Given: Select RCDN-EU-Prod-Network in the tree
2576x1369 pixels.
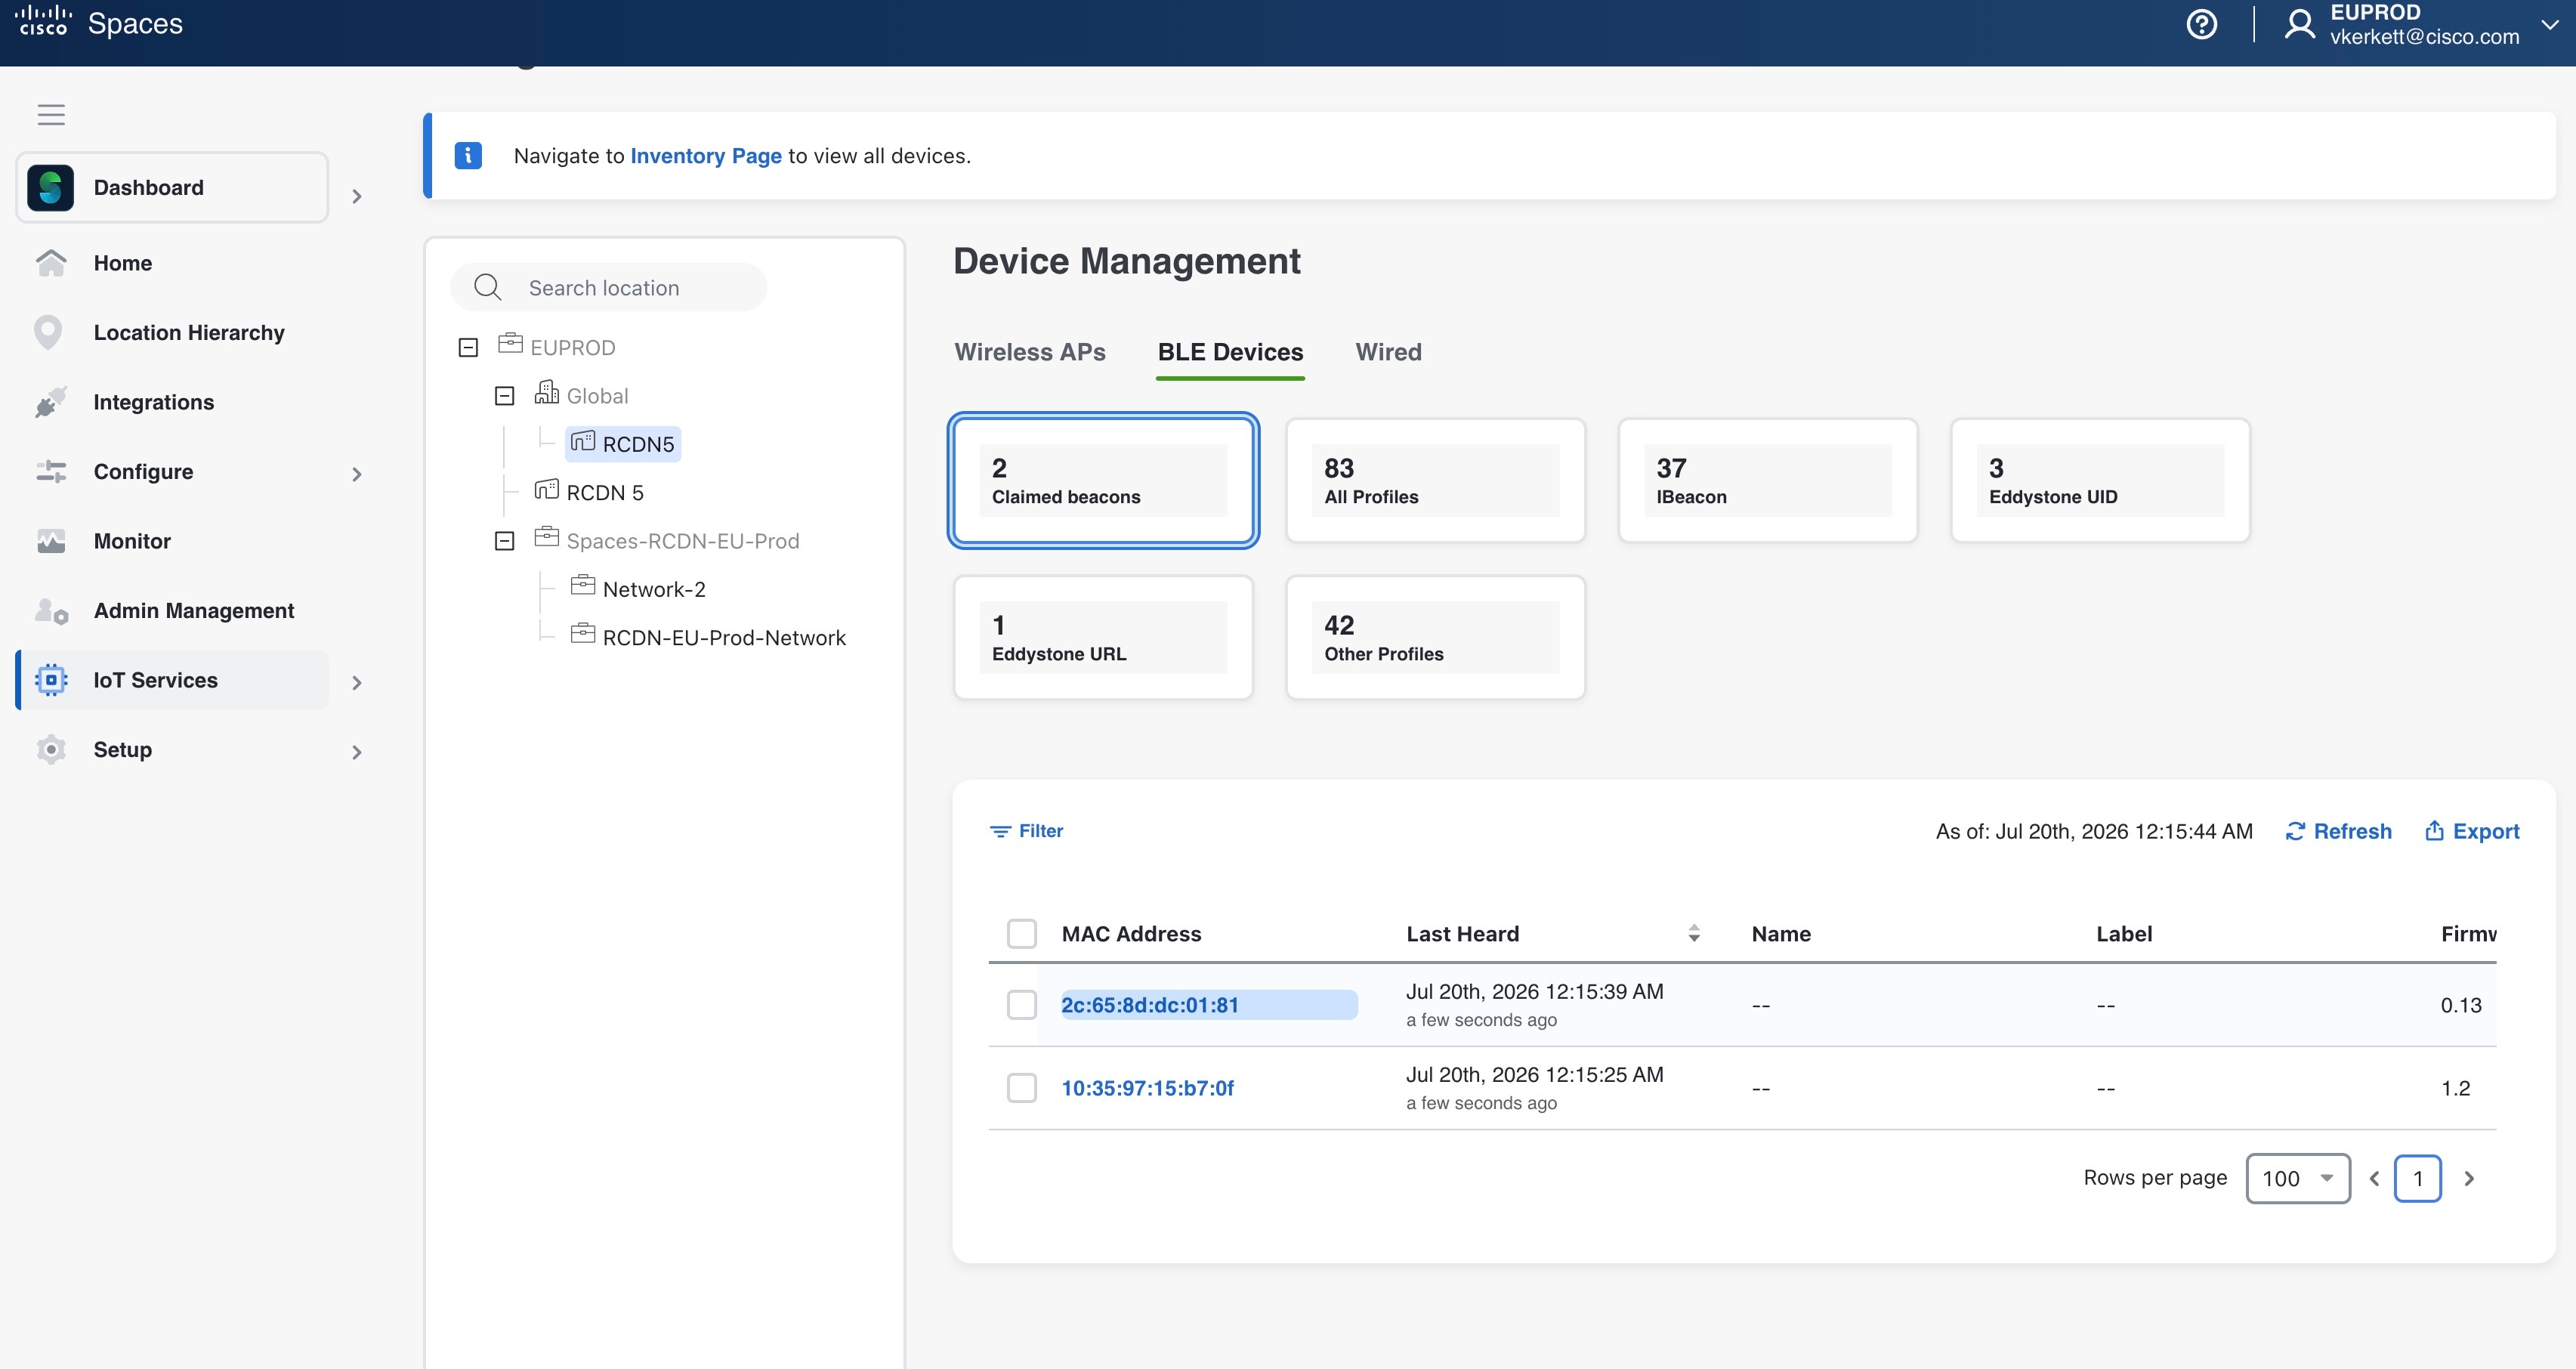Looking at the screenshot, I should coord(724,638).
